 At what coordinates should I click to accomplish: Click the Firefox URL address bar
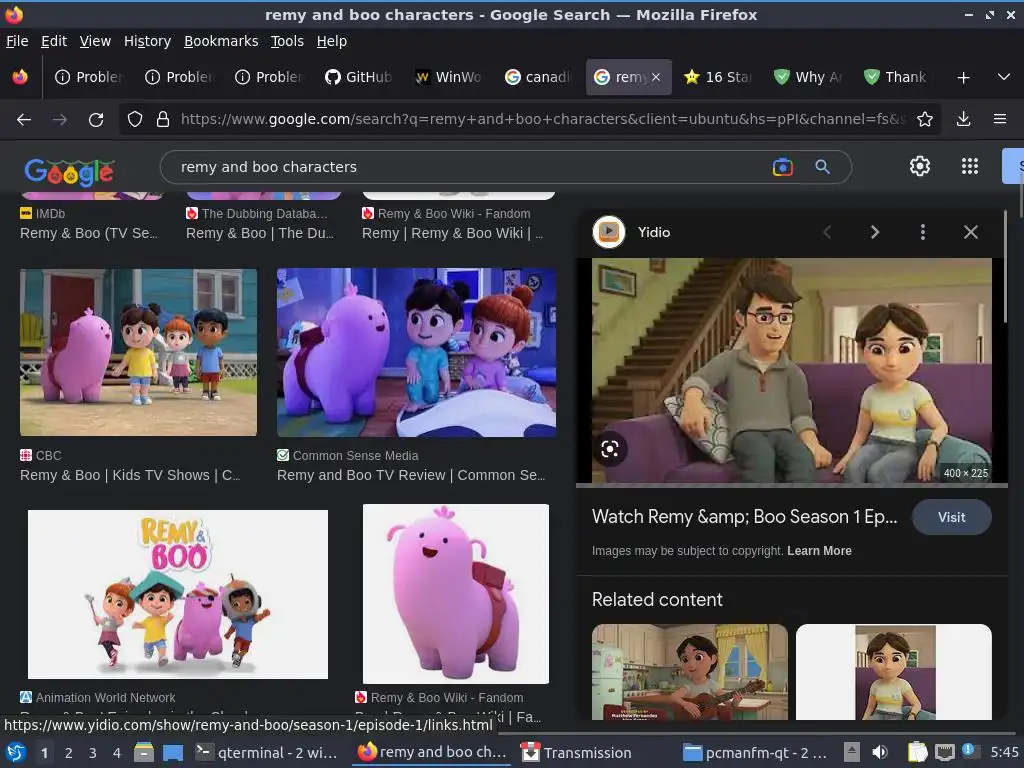542,120
